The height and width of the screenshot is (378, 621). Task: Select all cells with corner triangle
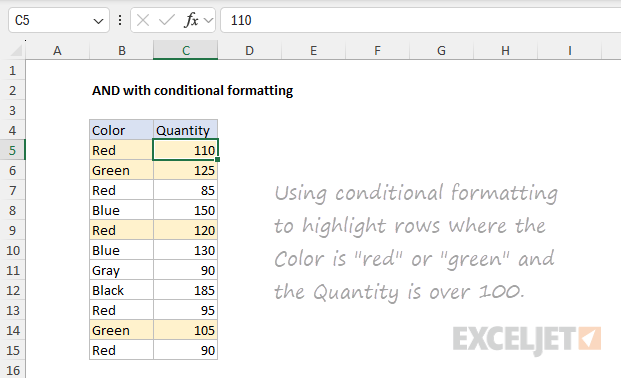pos(16,50)
